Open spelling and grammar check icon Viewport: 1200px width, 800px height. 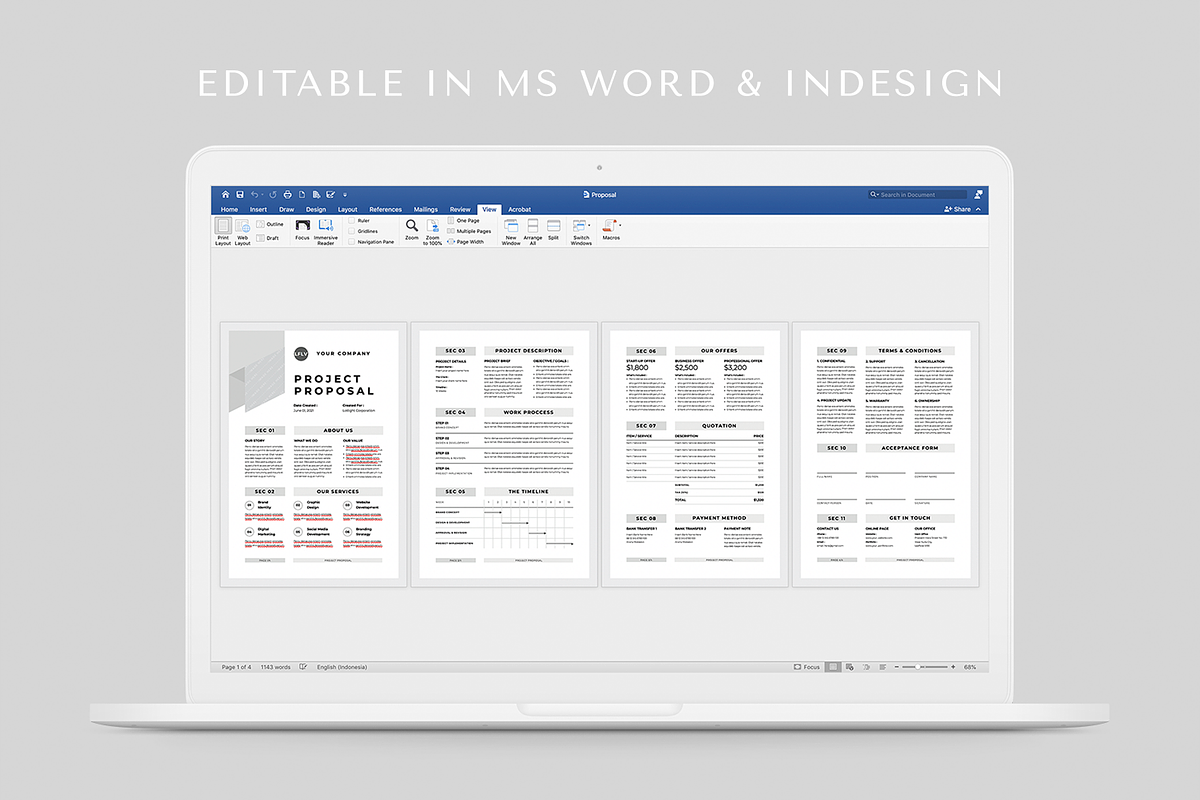click(x=303, y=667)
